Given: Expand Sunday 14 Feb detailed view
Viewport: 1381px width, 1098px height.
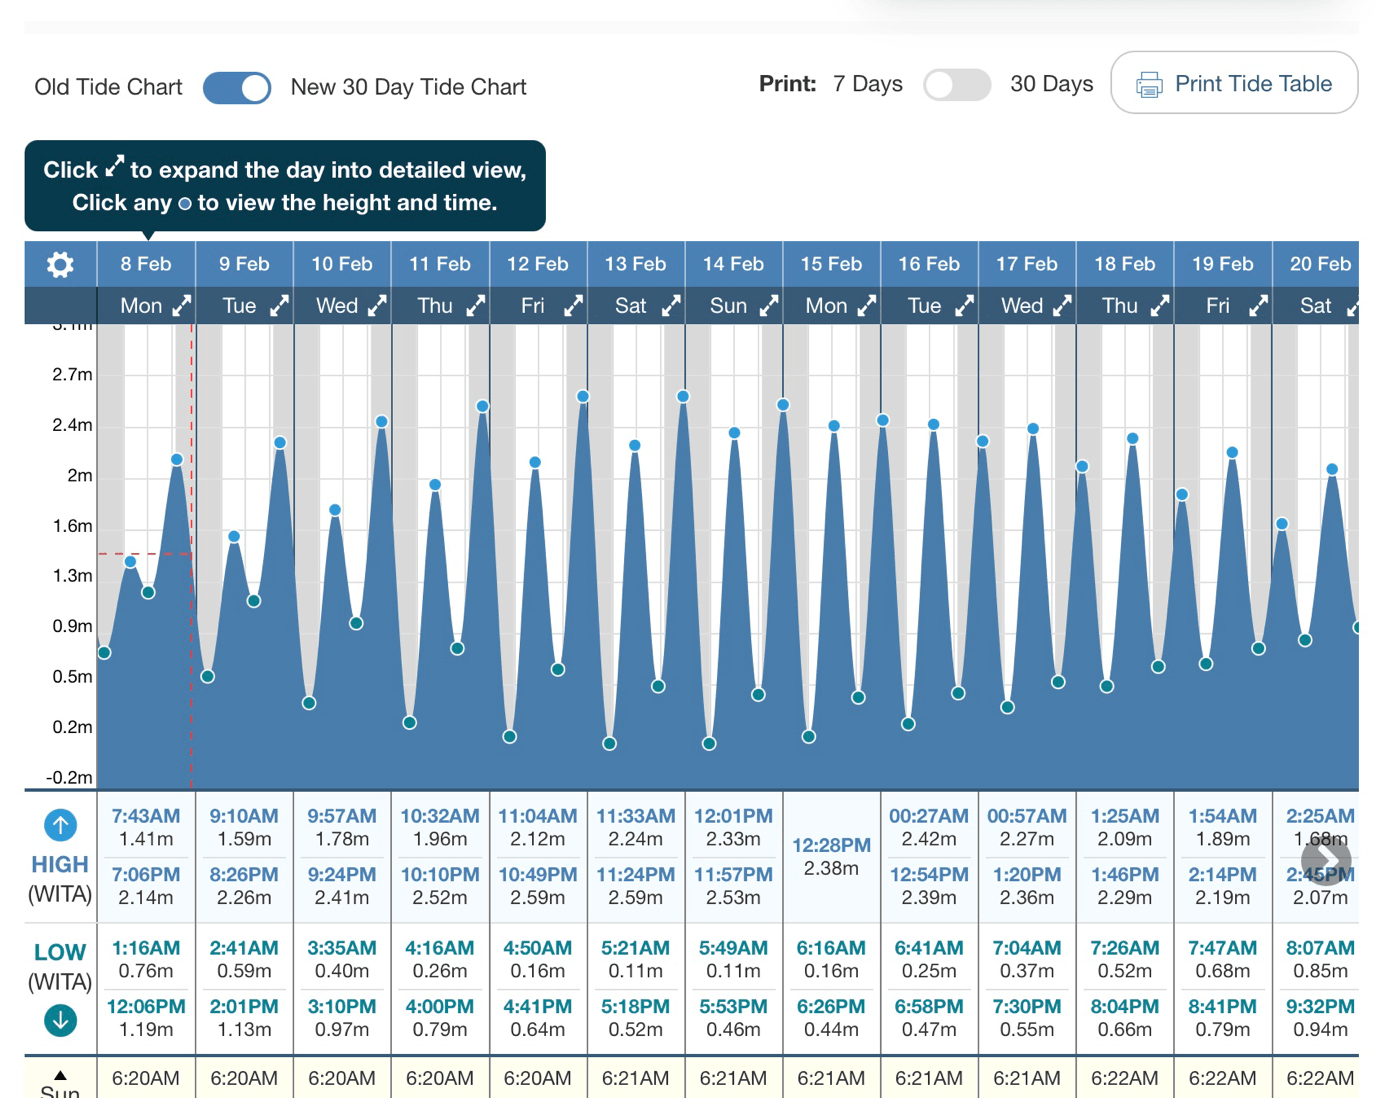Looking at the screenshot, I should (x=768, y=306).
